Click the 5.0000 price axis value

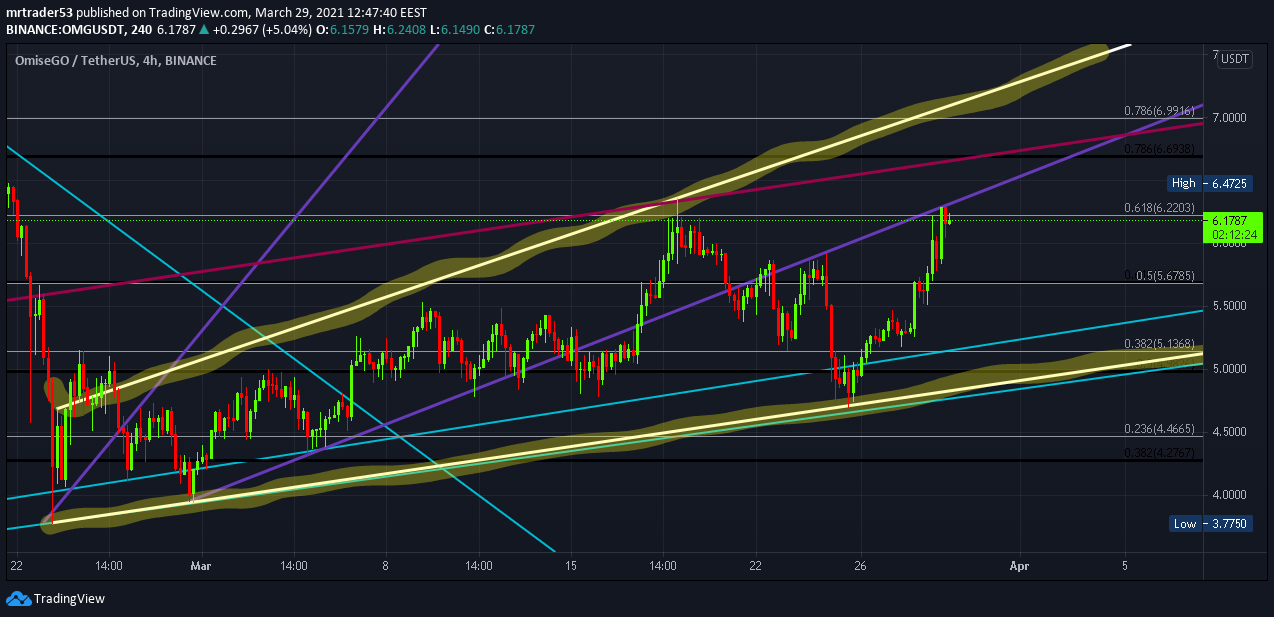coord(1229,369)
